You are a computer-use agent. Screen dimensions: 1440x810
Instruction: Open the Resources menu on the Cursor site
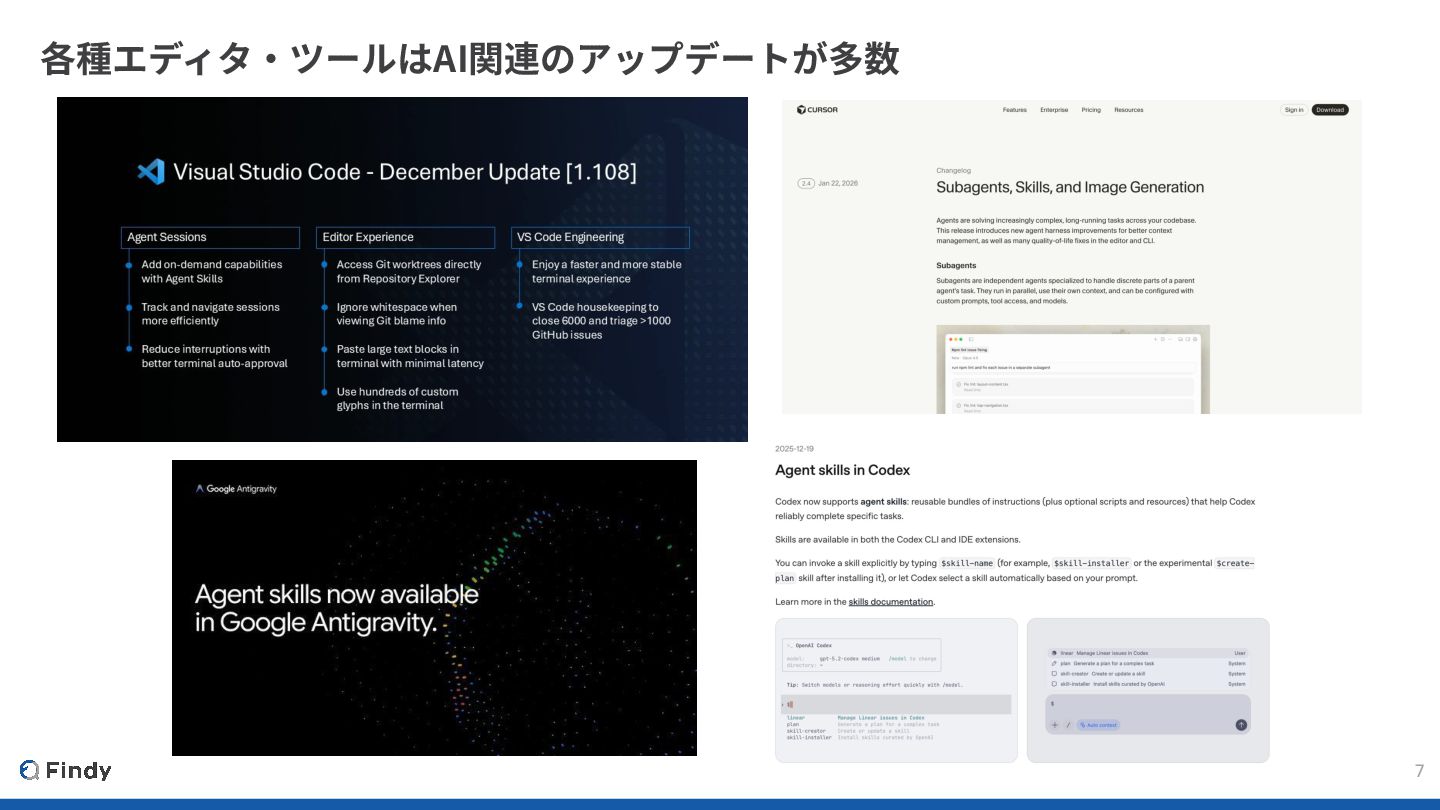point(1128,110)
